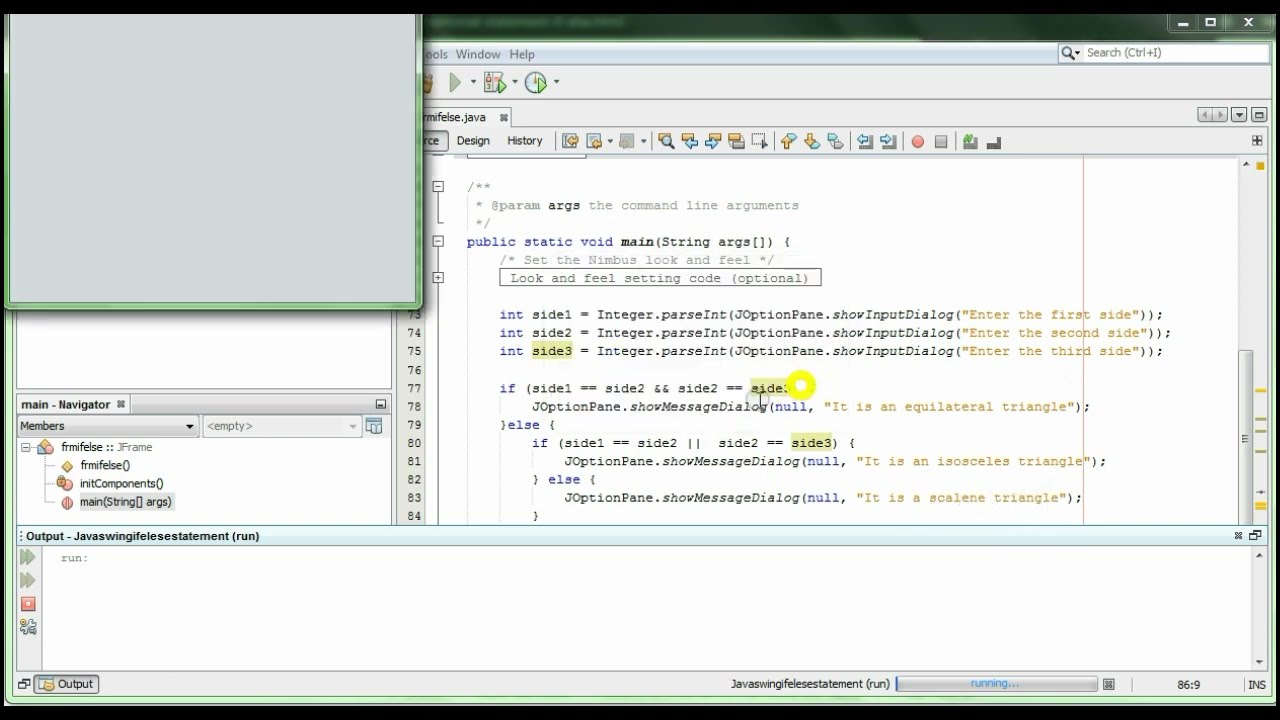Collapse the main method code fold

click(438, 241)
